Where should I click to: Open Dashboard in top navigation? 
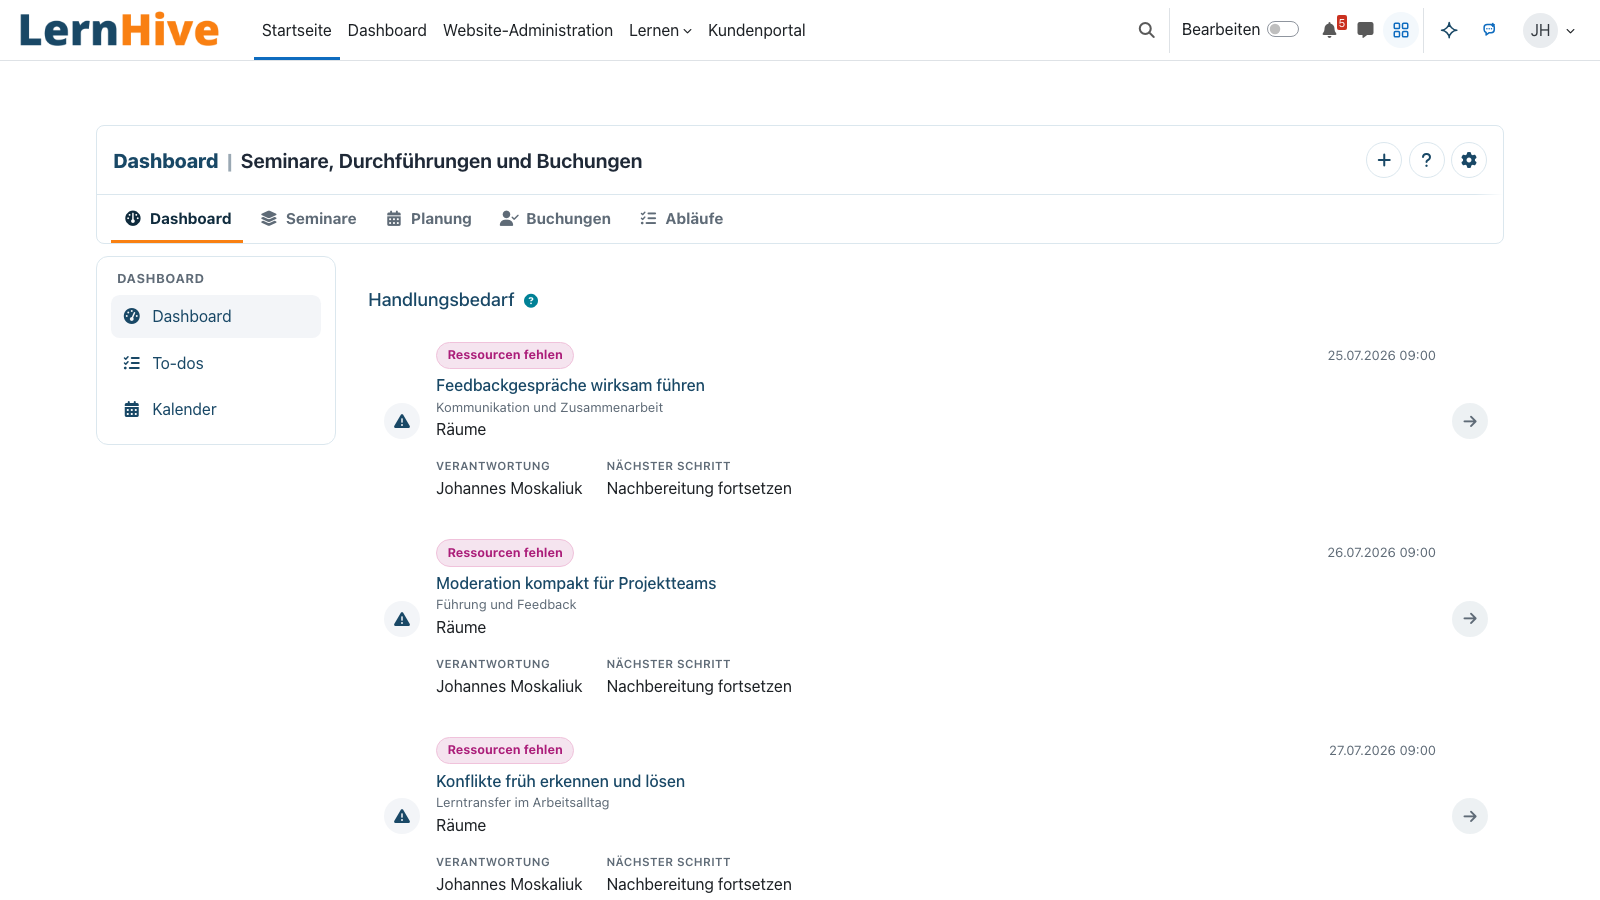[x=387, y=30]
